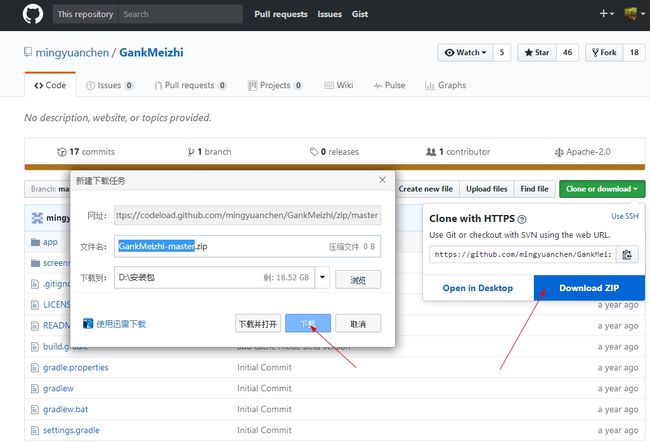Open the plus create-new menu
The width and height of the screenshot is (650, 442).
click(607, 14)
